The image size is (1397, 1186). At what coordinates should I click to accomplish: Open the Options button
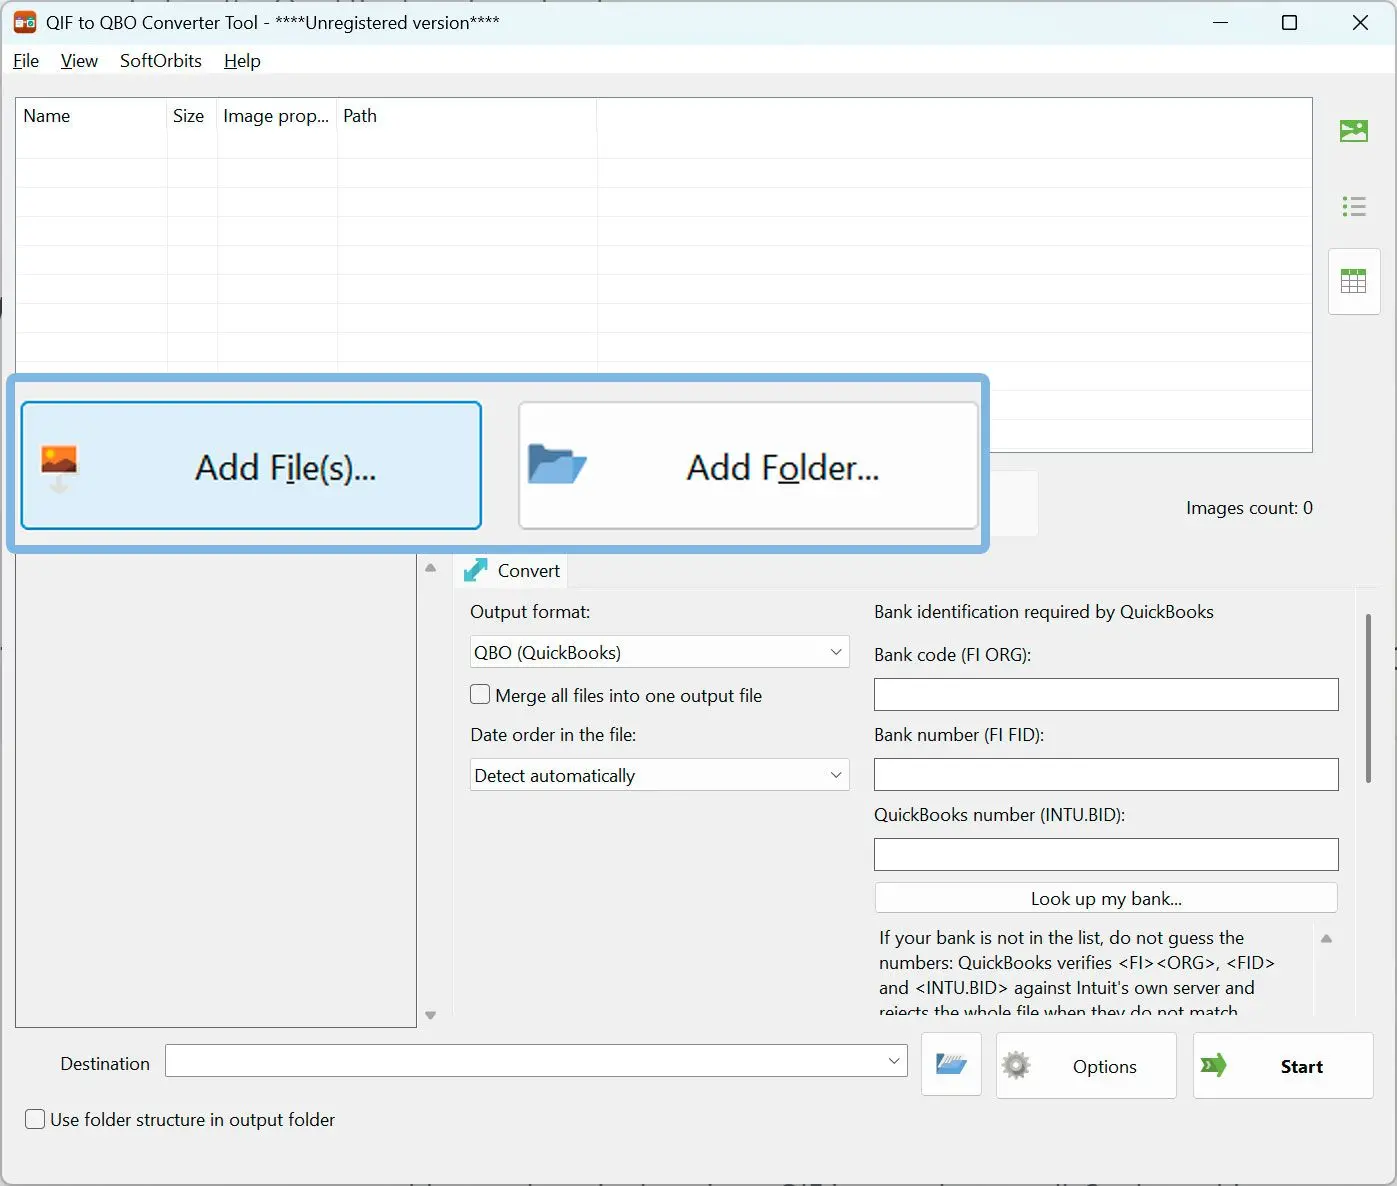point(1086,1066)
